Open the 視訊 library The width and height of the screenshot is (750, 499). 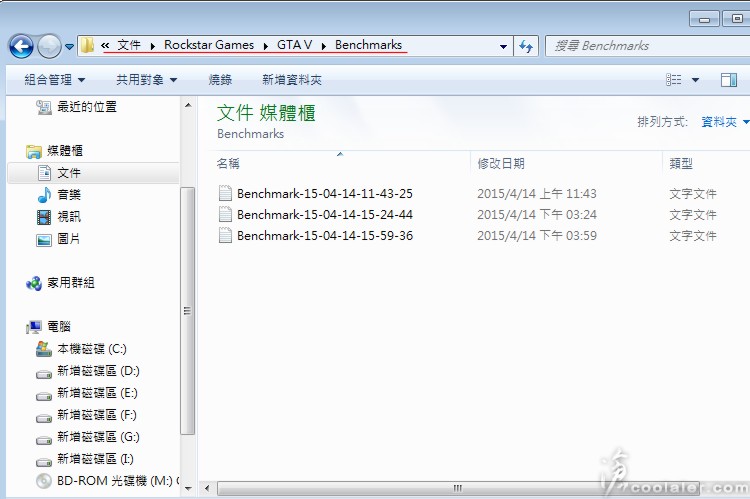69,217
